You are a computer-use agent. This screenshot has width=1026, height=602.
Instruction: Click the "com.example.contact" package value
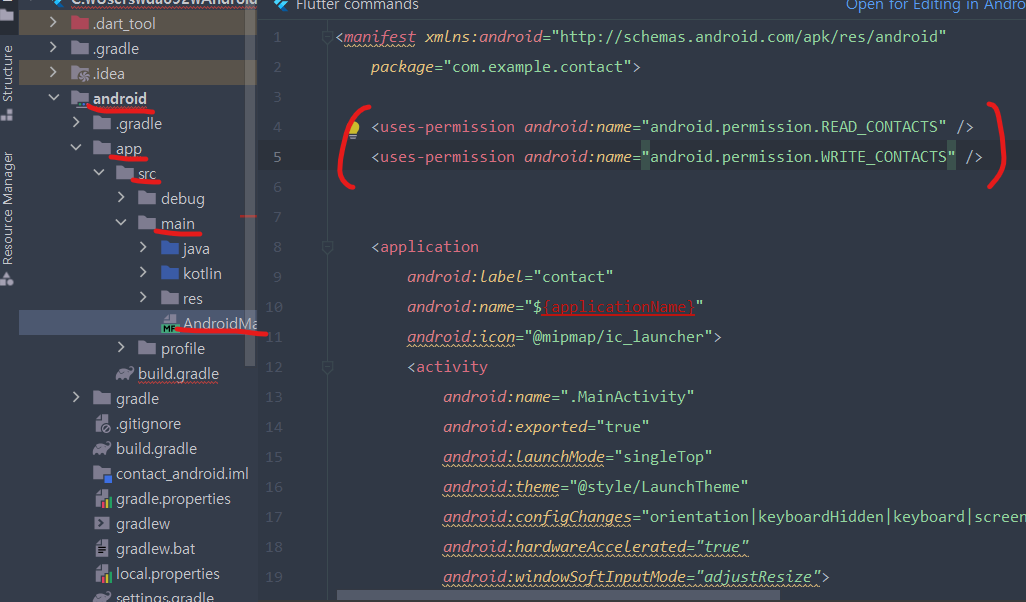[537, 67]
